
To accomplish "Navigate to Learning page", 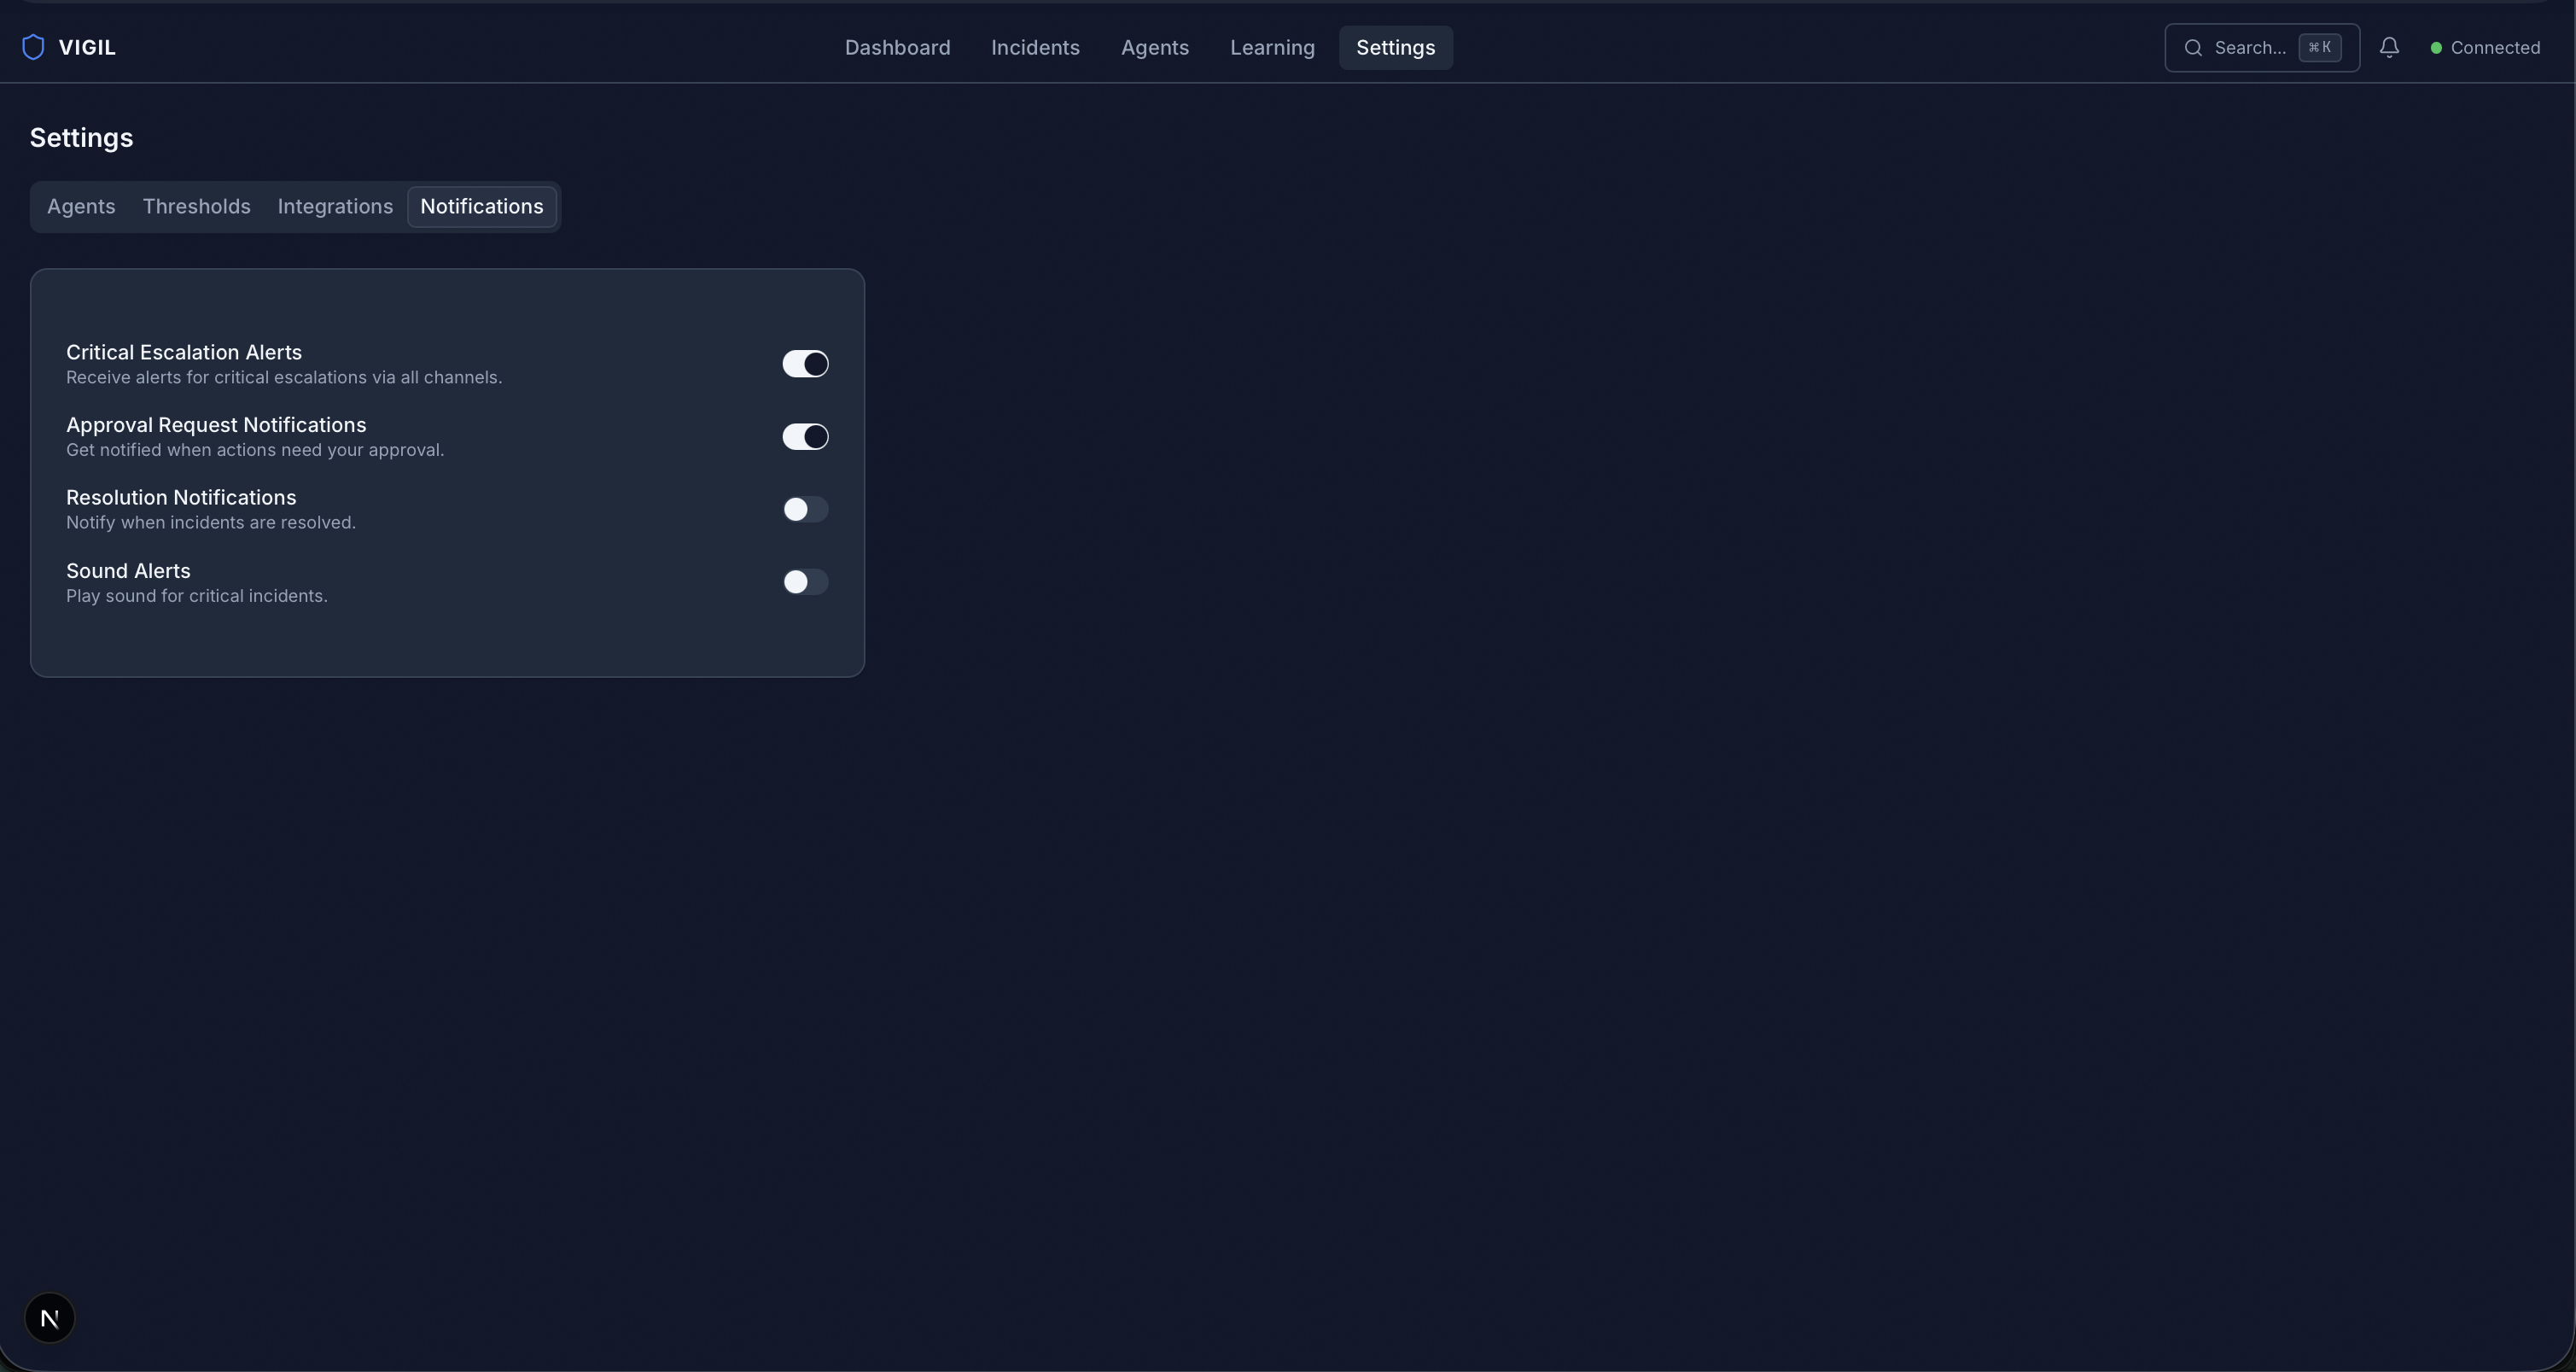I will [x=1272, y=48].
